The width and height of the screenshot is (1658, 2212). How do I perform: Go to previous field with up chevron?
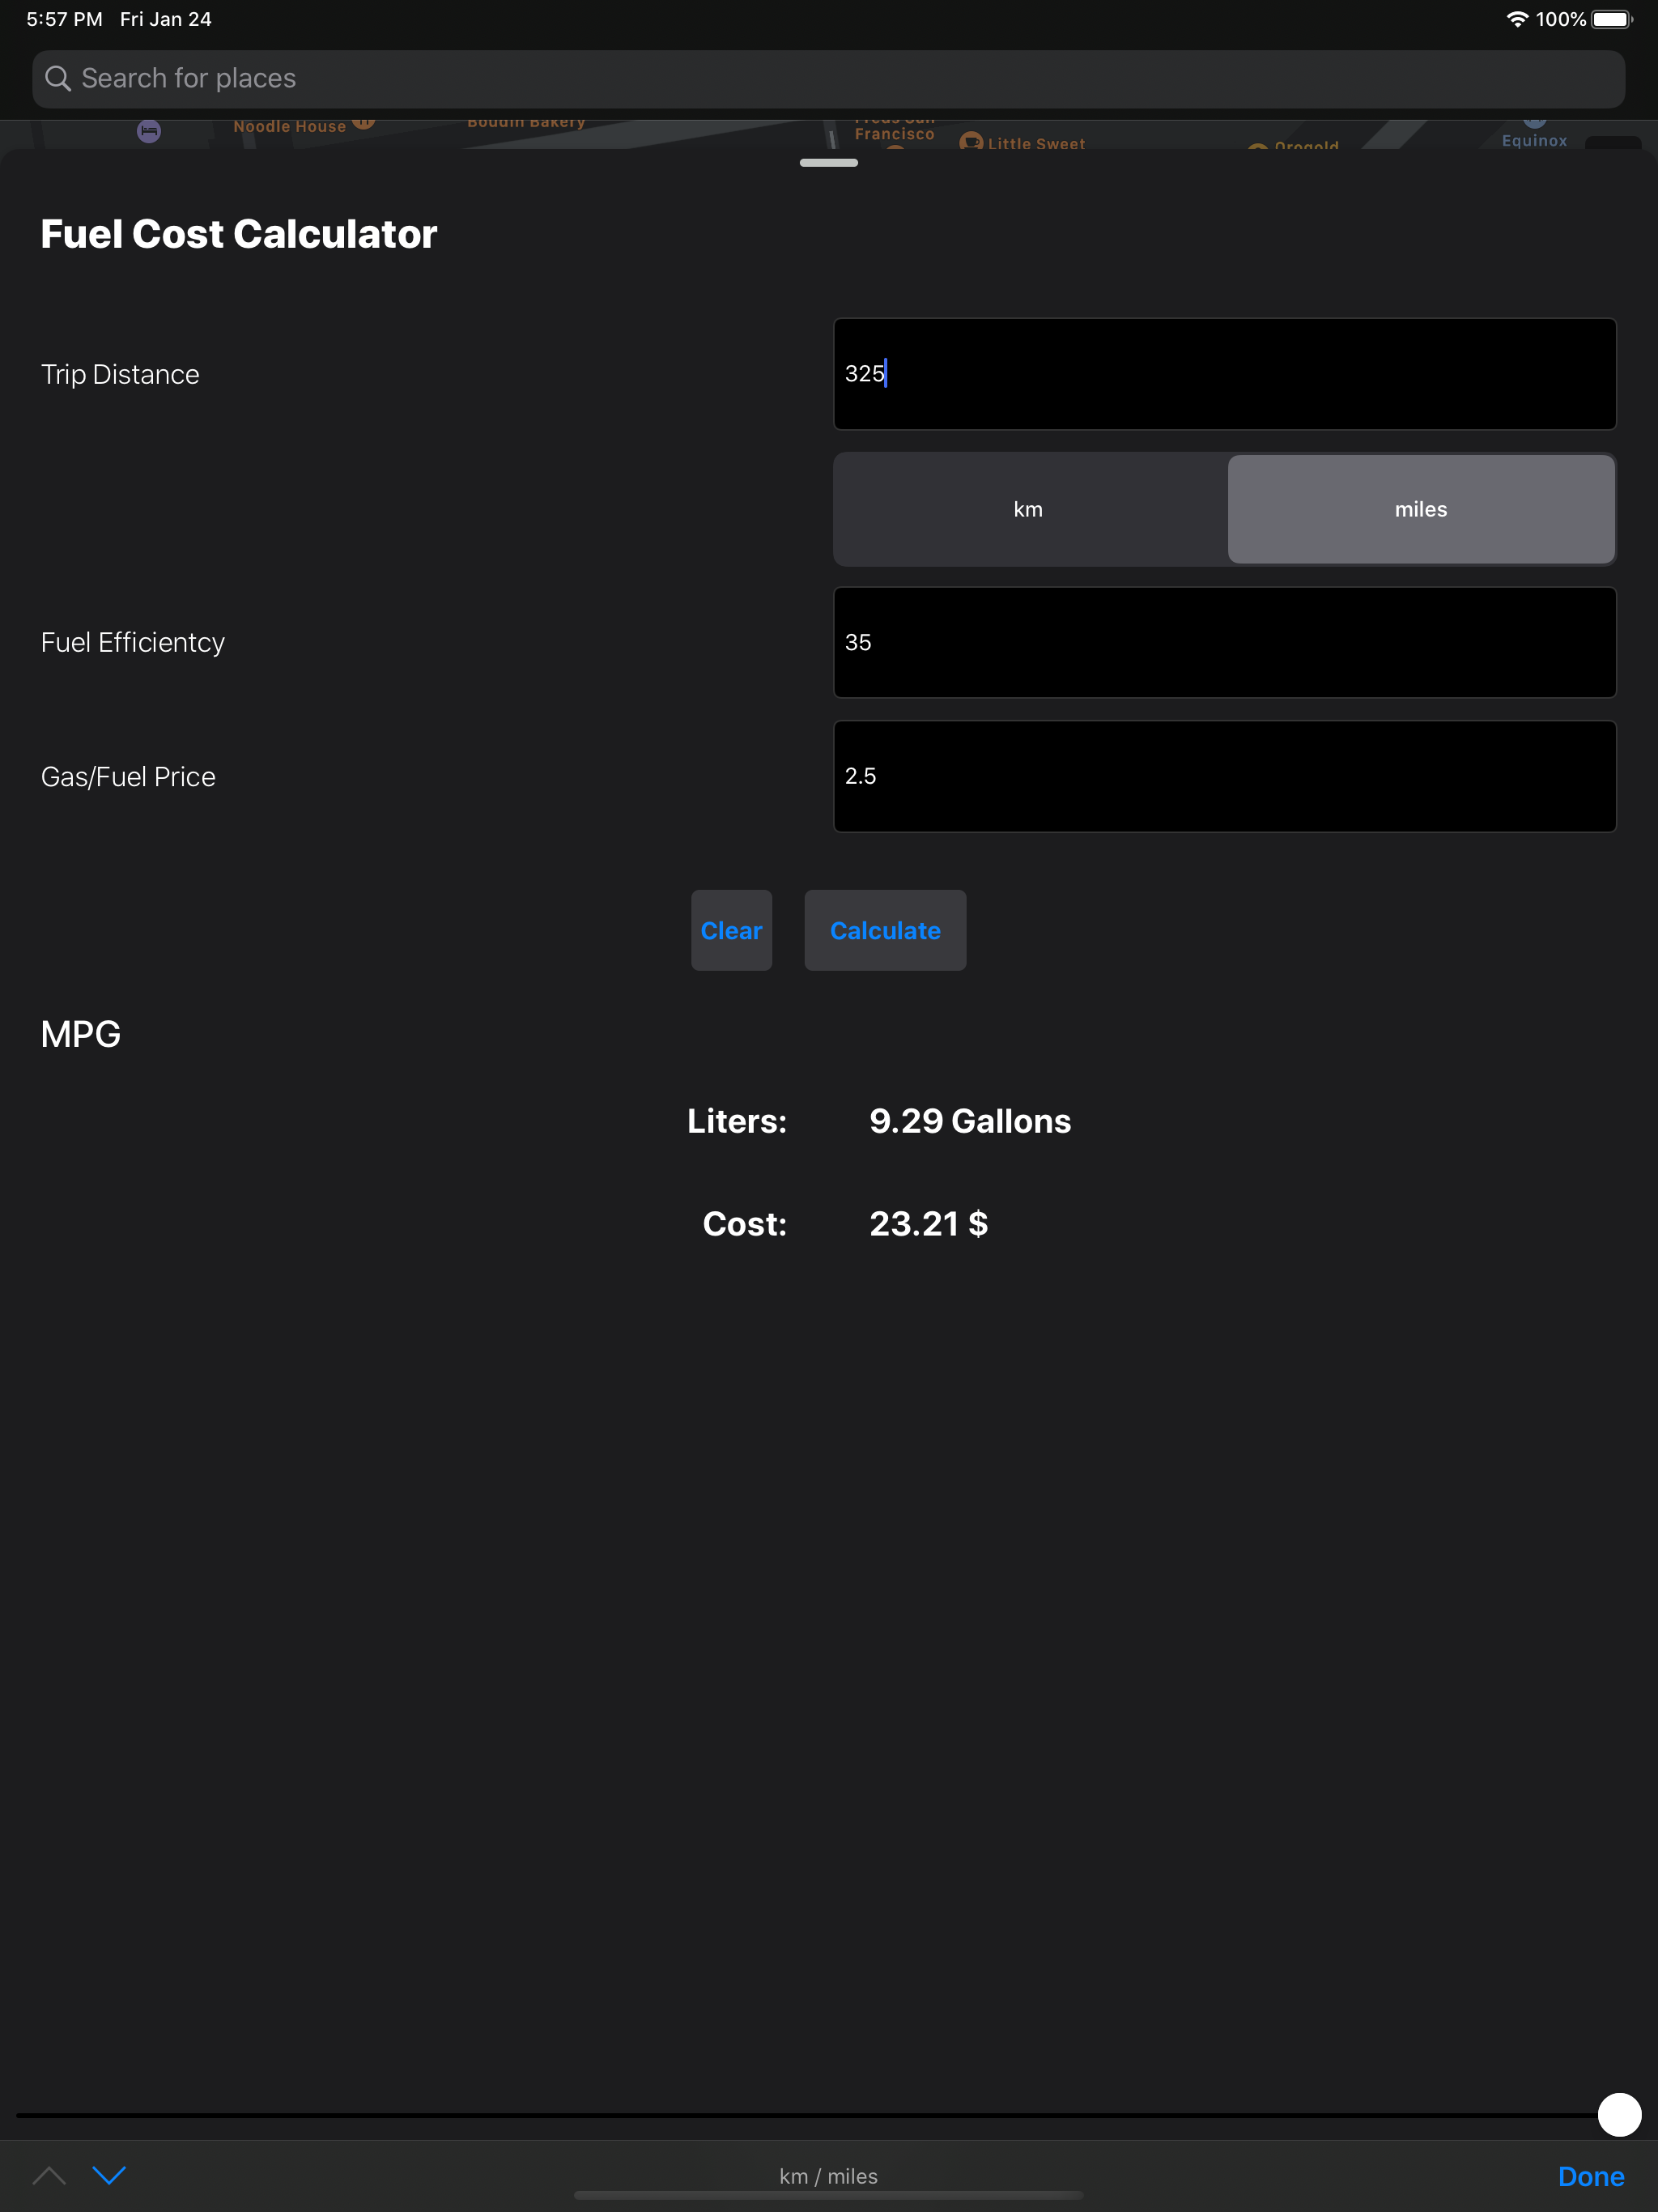[x=49, y=2175]
